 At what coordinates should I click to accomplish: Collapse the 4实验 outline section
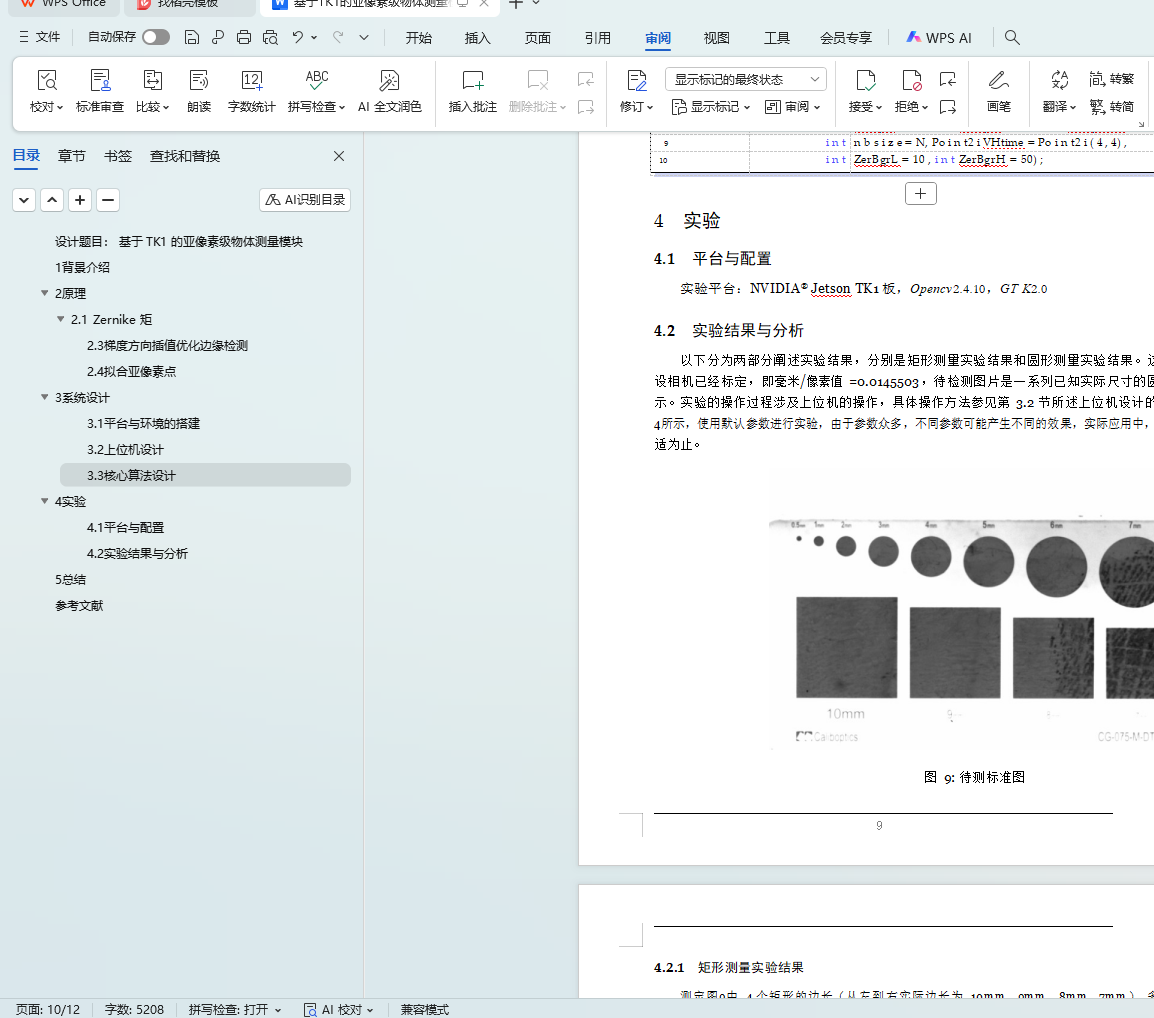tap(45, 502)
